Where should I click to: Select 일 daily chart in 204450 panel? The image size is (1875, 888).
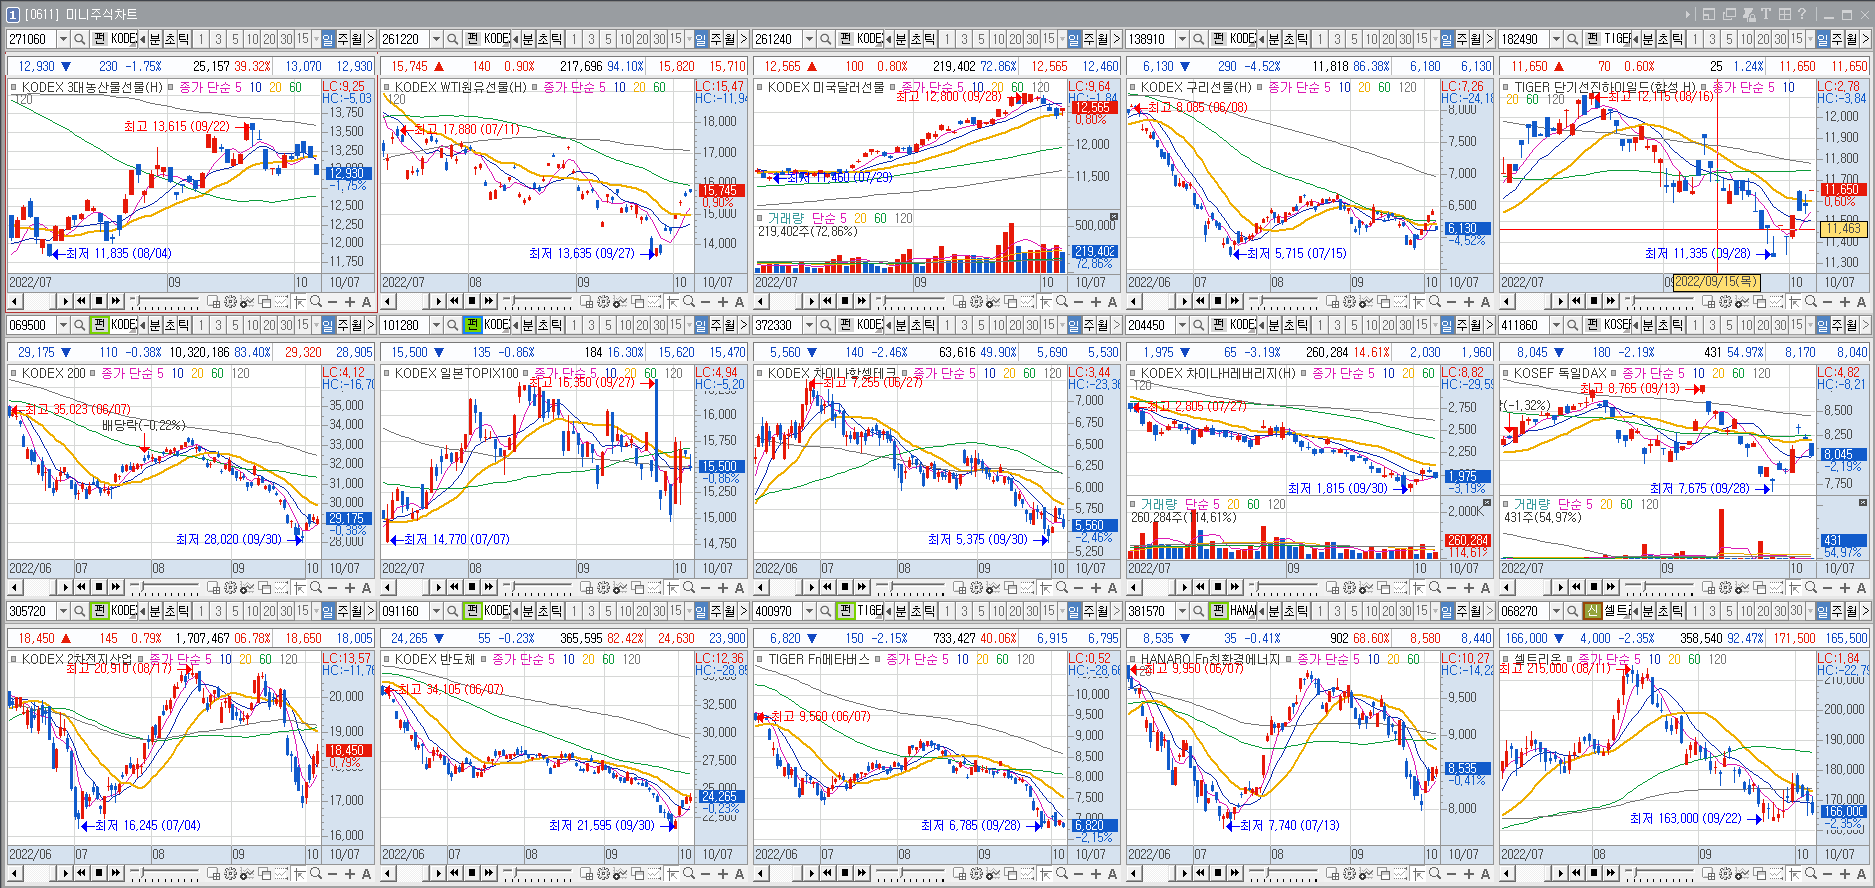pos(1447,325)
